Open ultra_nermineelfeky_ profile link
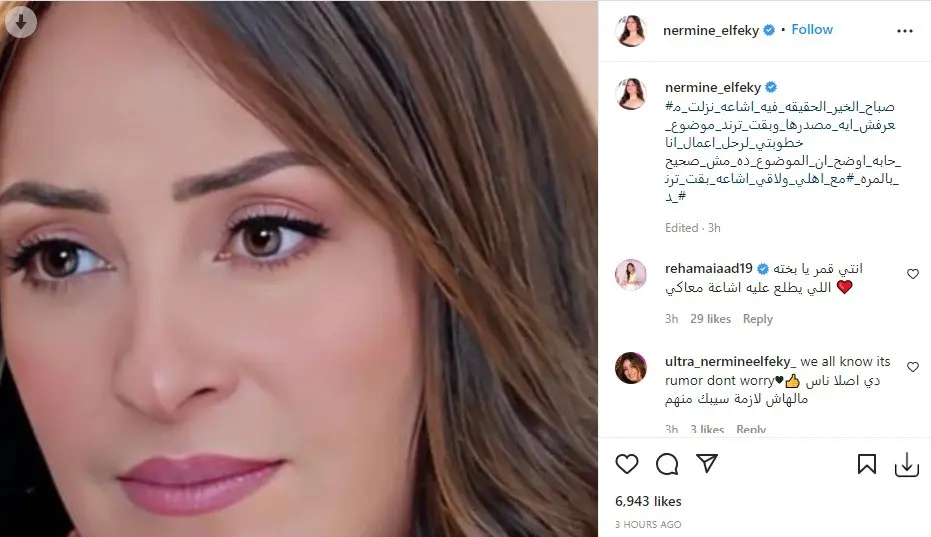The image size is (931, 537). (x=730, y=362)
